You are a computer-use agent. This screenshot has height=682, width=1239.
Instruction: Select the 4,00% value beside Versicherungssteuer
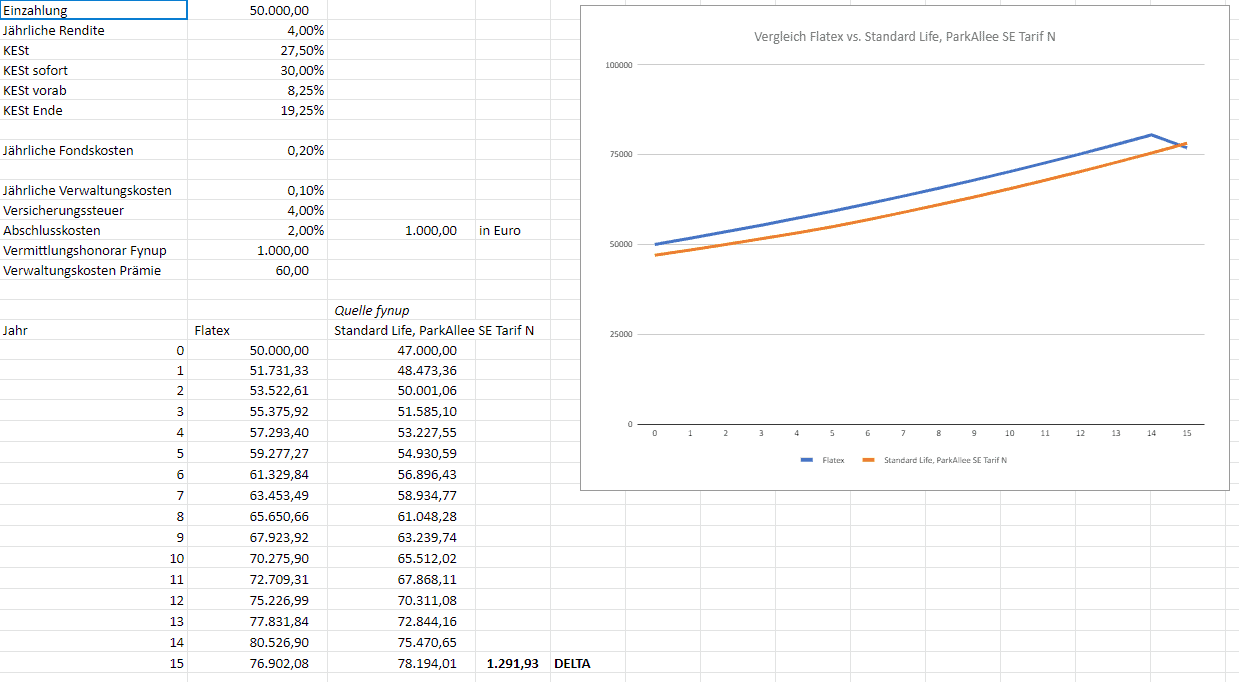coord(257,210)
